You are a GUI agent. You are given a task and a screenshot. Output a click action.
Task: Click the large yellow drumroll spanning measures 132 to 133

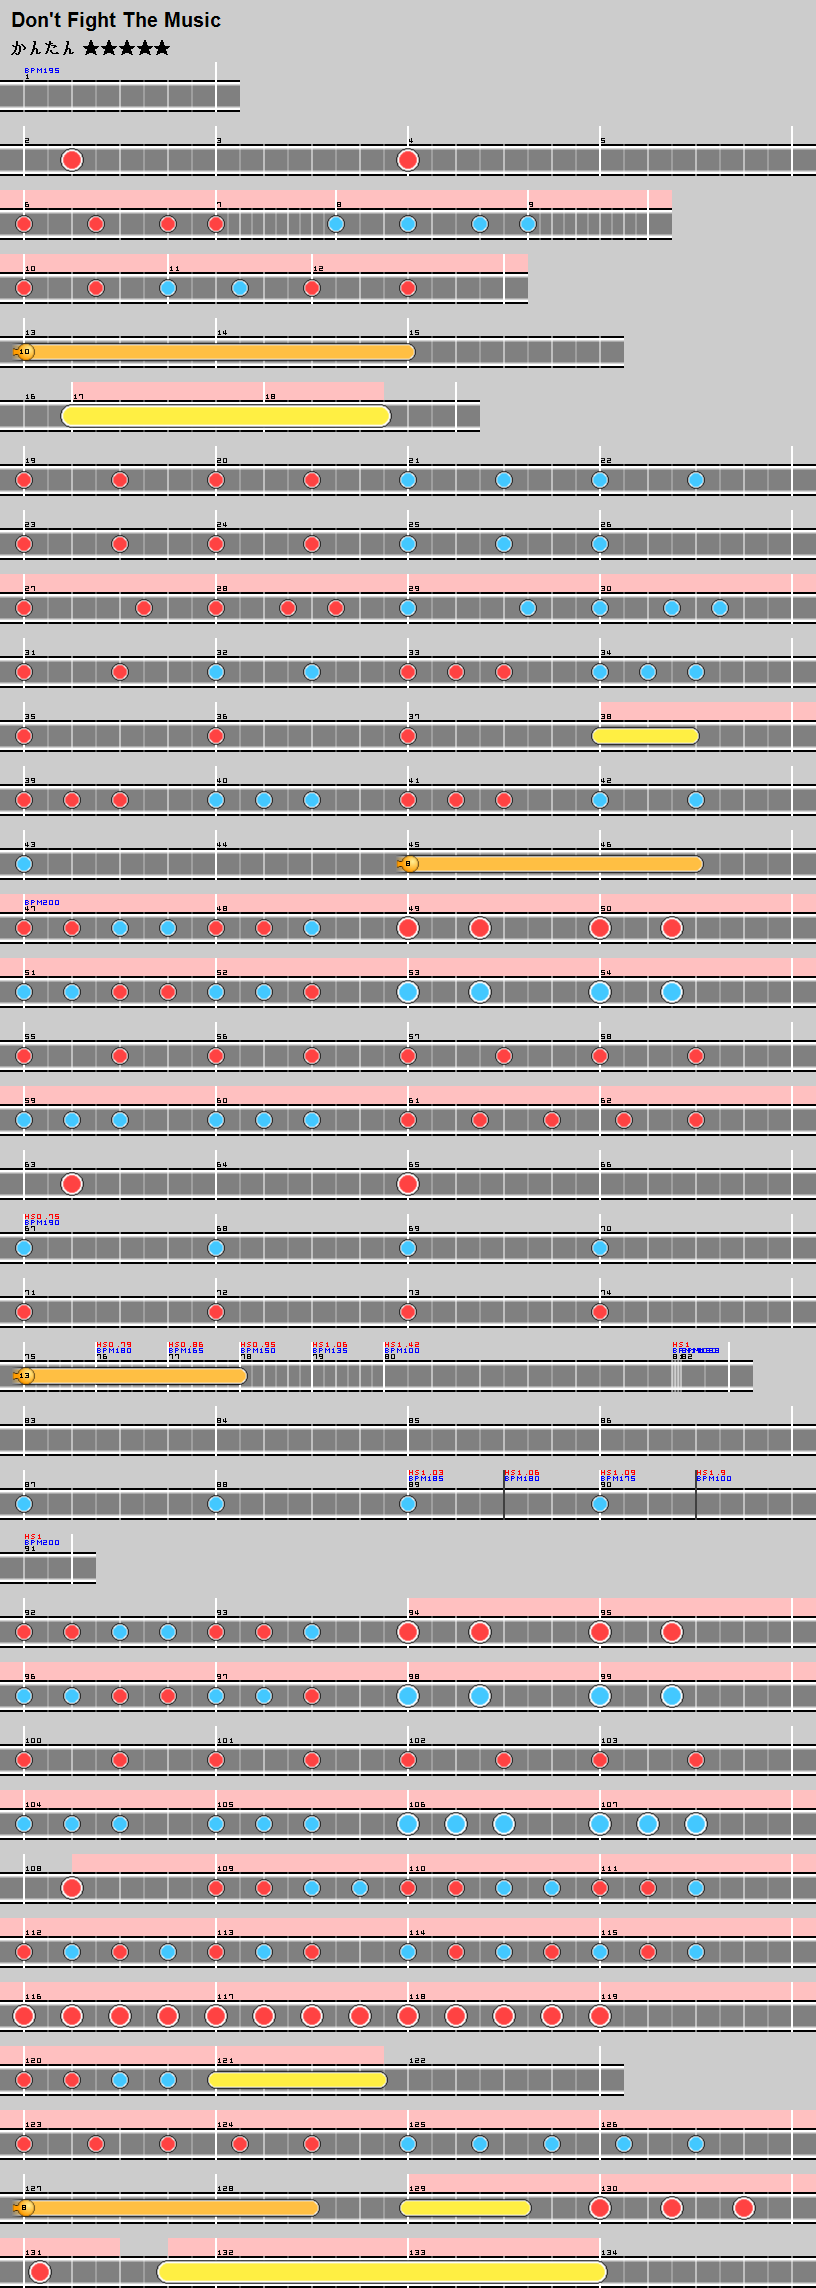tap(382, 2272)
